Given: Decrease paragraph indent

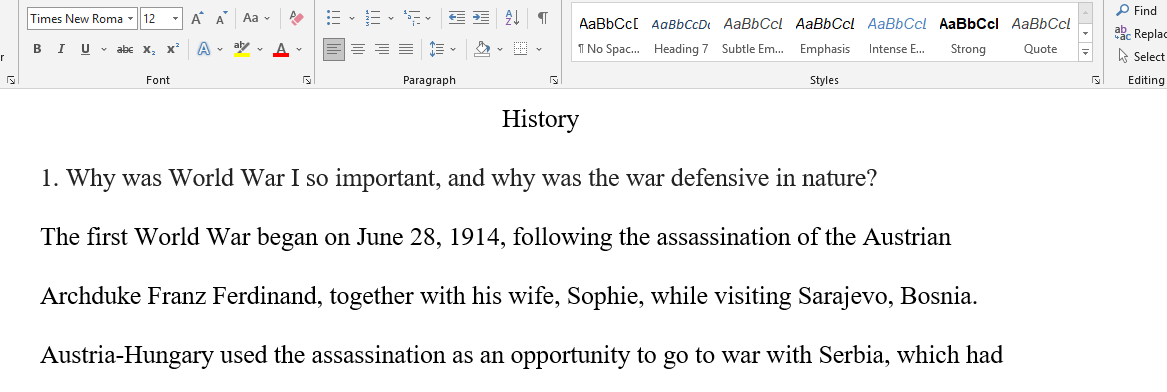Looking at the screenshot, I should 457,19.
